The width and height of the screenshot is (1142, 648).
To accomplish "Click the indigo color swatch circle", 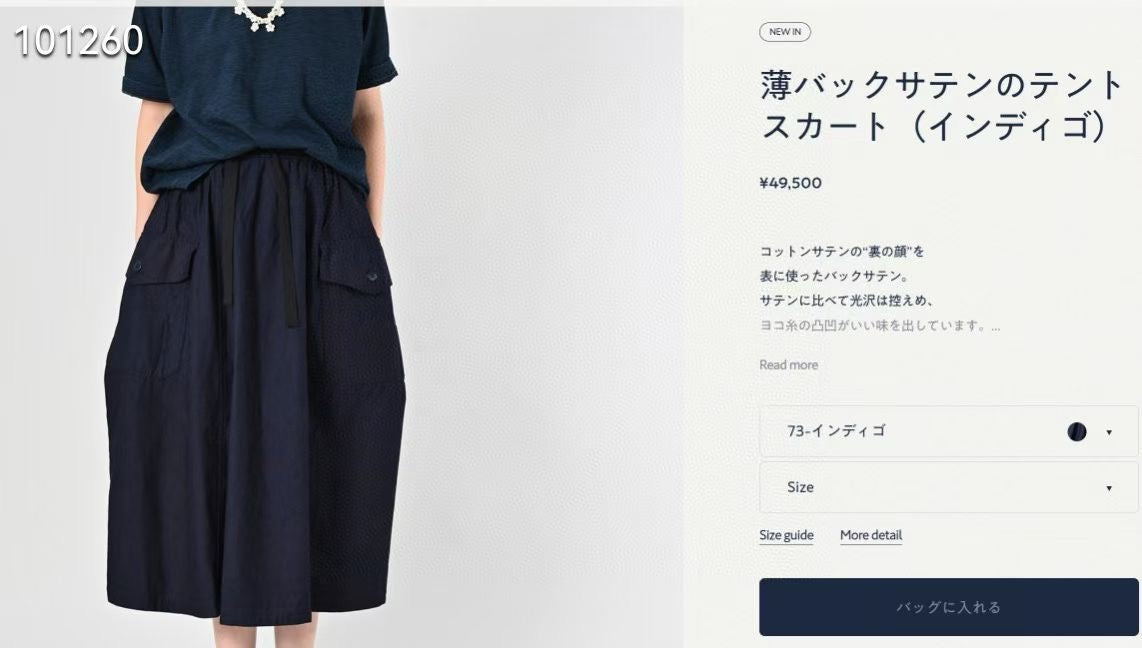I will (1076, 432).
